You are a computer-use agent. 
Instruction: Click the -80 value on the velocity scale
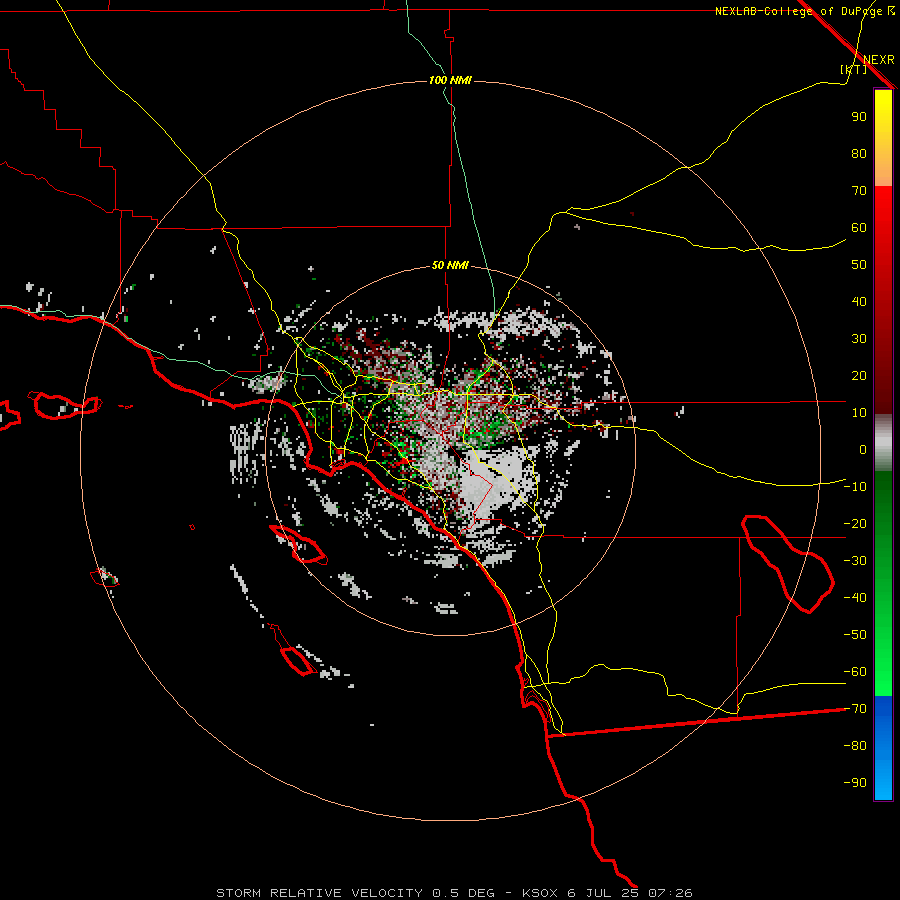[x=855, y=746]
